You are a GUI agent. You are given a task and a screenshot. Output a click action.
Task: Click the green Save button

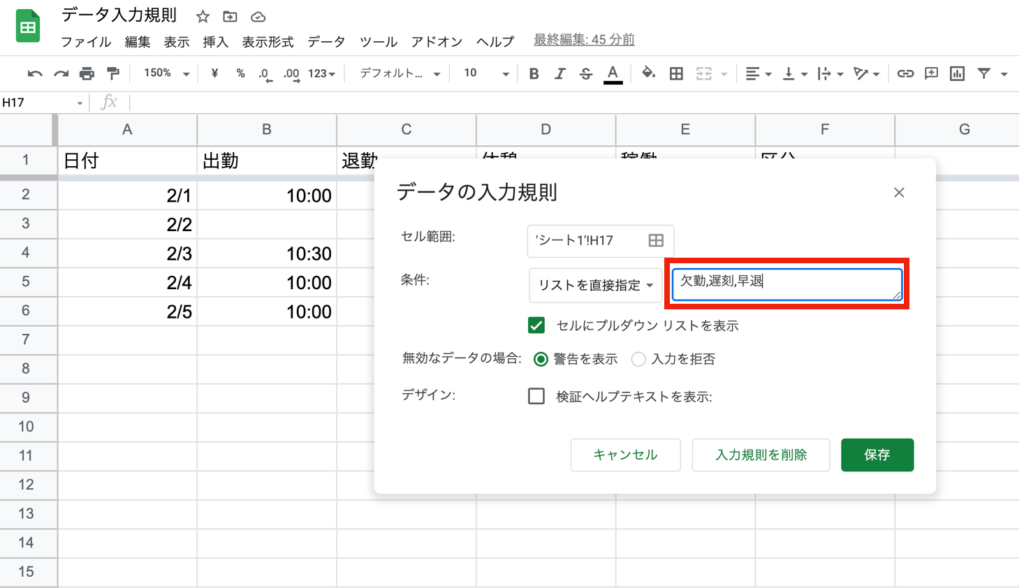tap(877, 455)
